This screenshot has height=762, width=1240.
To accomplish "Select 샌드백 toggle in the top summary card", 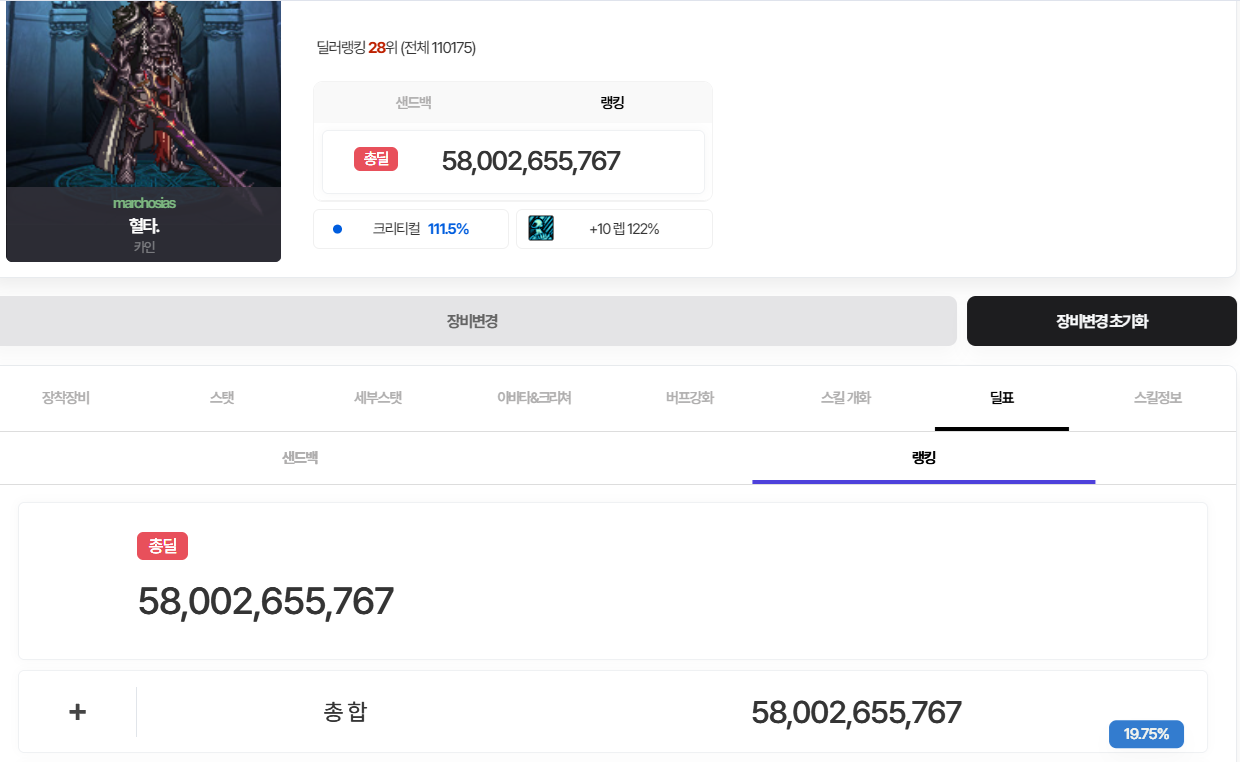I will click(x=413, y=103).
